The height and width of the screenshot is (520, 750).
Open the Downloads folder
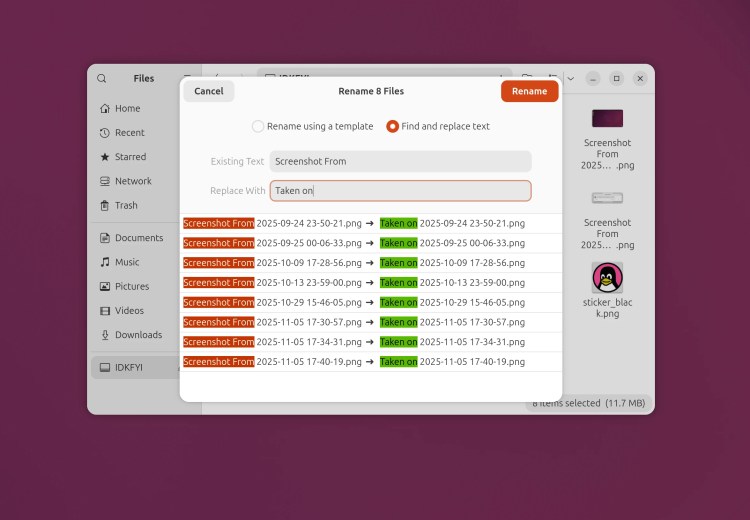138,335
